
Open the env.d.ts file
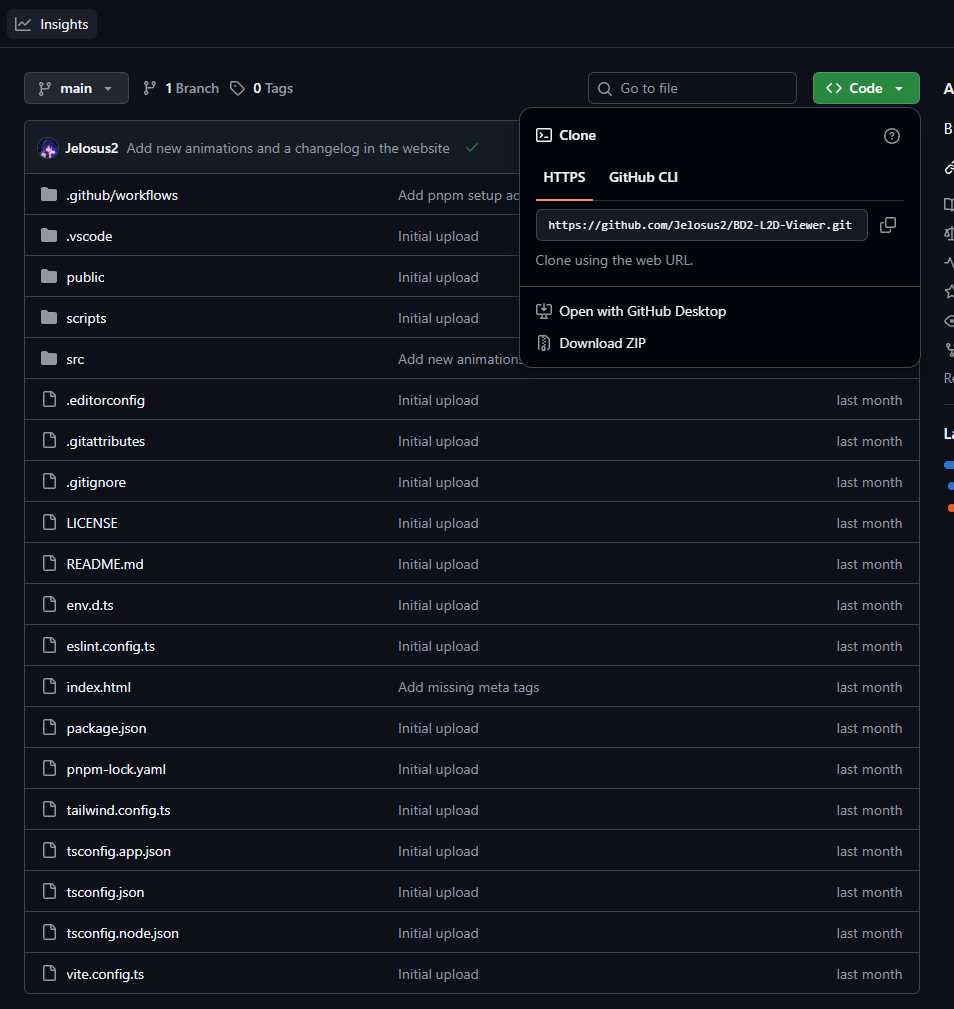pyautogui.click(x=90, y=606)
